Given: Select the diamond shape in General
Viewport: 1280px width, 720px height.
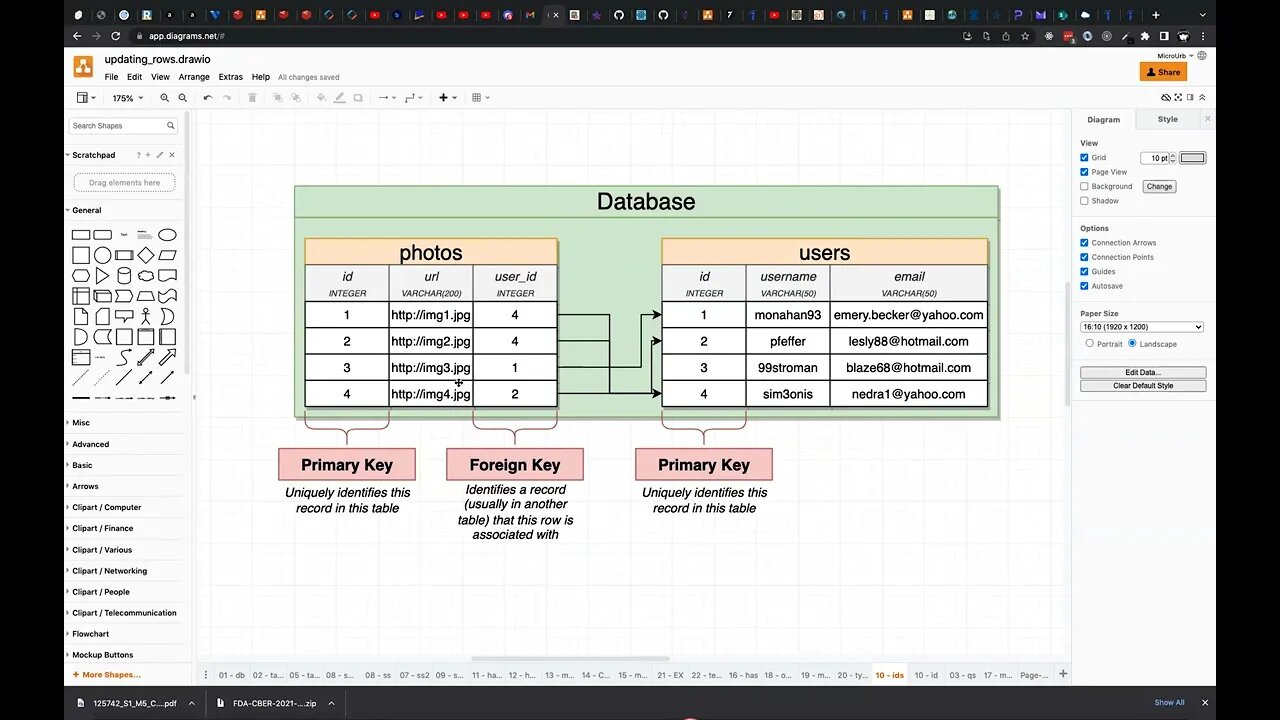Looking at the screenshot, I should coord(146,255).
